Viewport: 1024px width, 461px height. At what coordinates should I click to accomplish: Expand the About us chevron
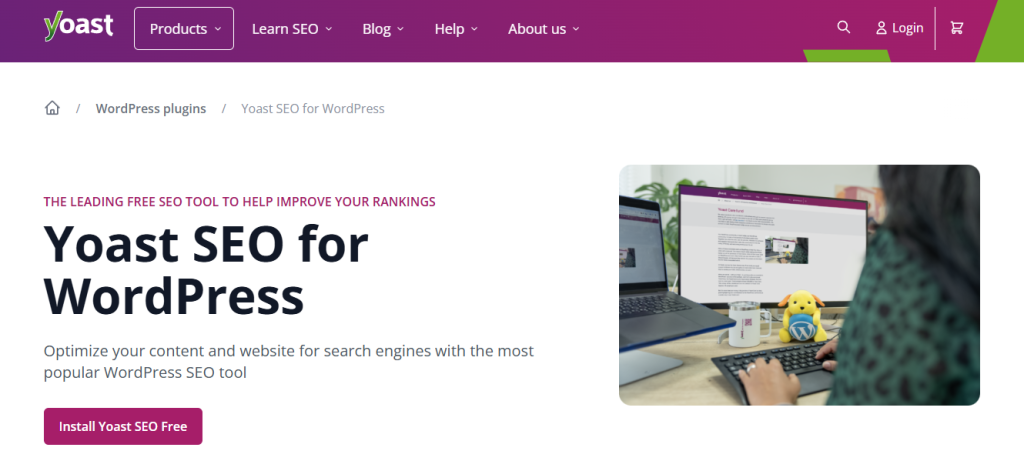[576, 29]
